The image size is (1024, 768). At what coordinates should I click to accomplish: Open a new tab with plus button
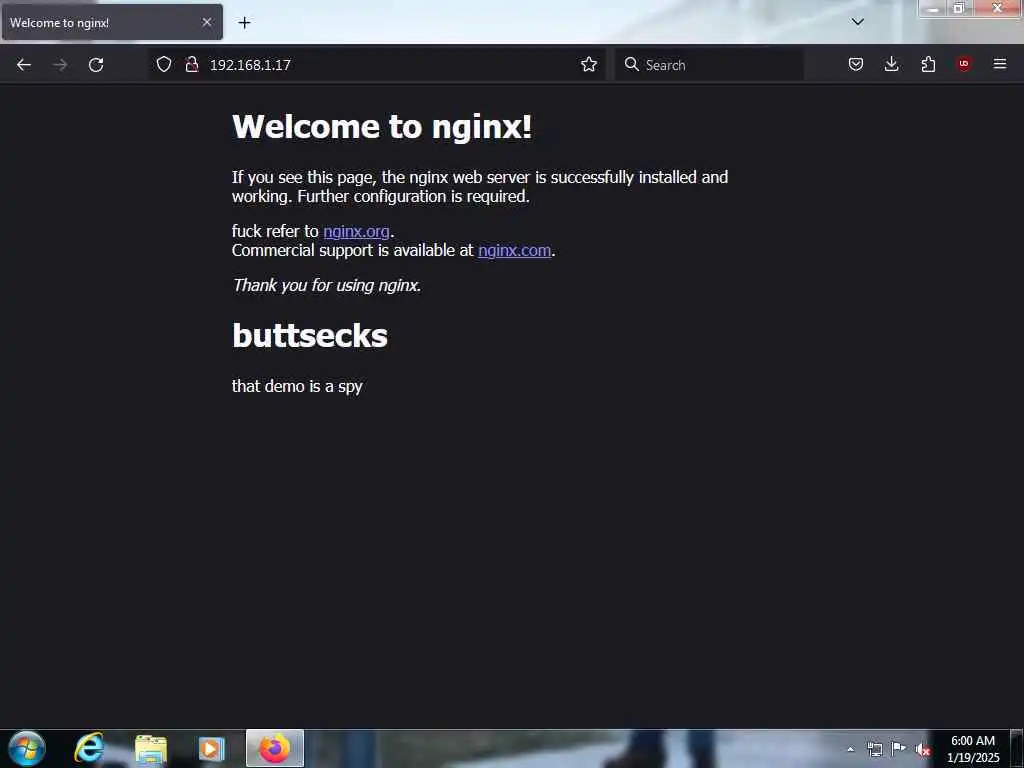tap(244, 23)
